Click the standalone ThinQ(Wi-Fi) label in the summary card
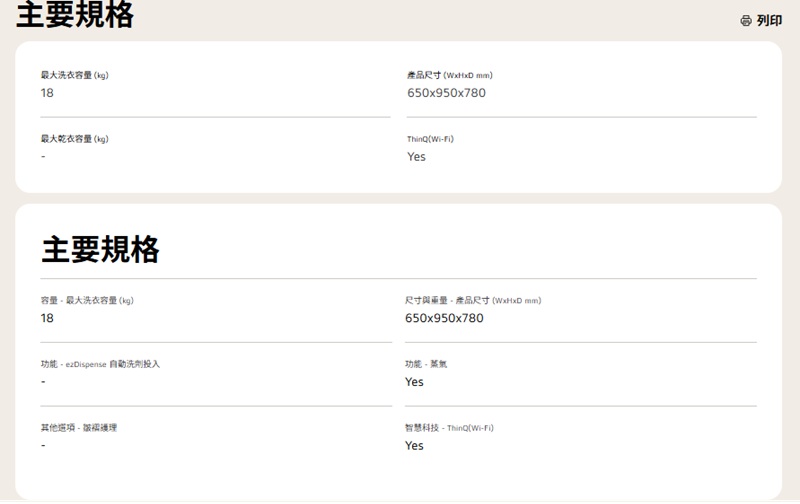Screen dimensions: 800x504 tap(430, 139)
